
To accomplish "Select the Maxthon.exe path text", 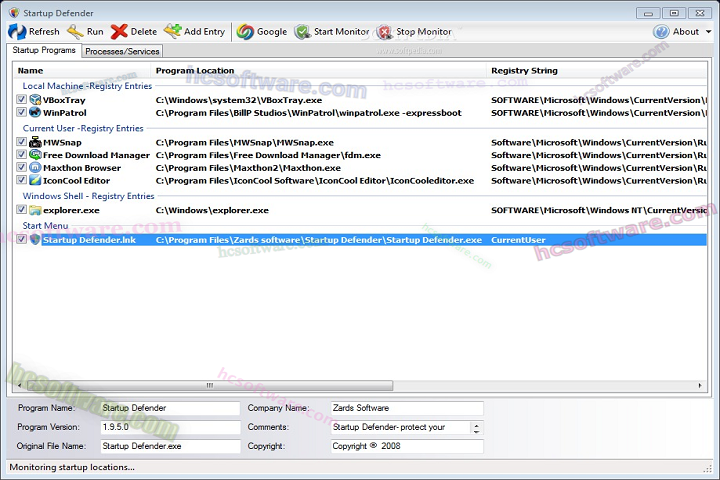I will (x=248, y=168).
